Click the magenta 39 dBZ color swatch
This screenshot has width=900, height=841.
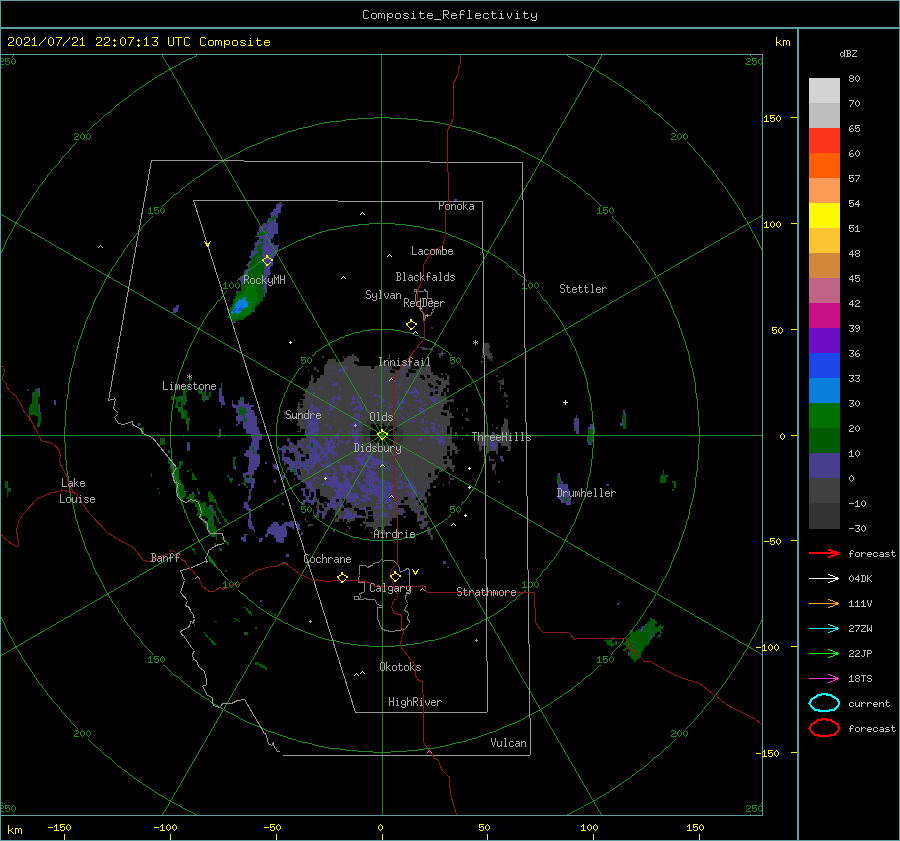point(824,316)
